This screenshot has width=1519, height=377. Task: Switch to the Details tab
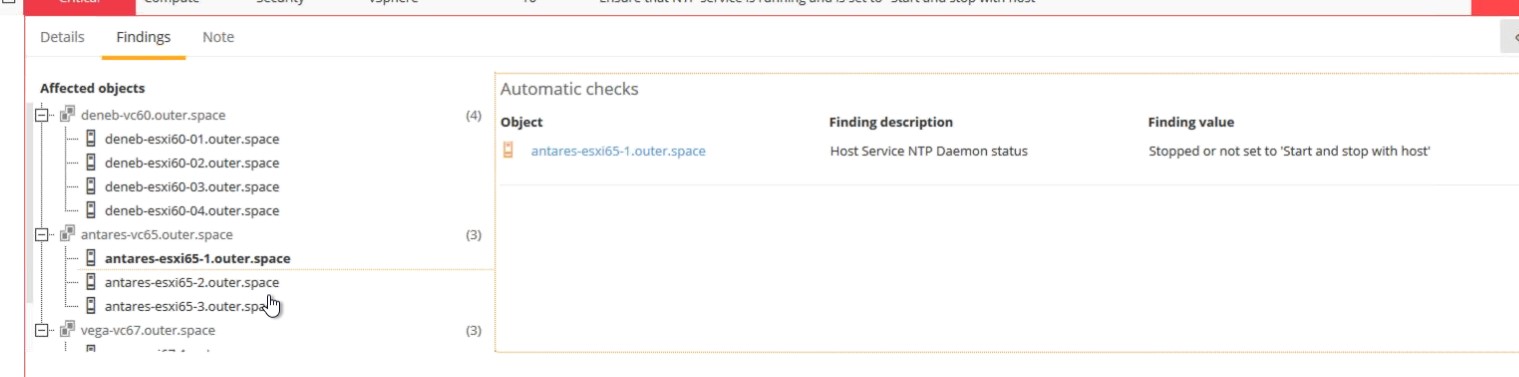tap(62, 37)
